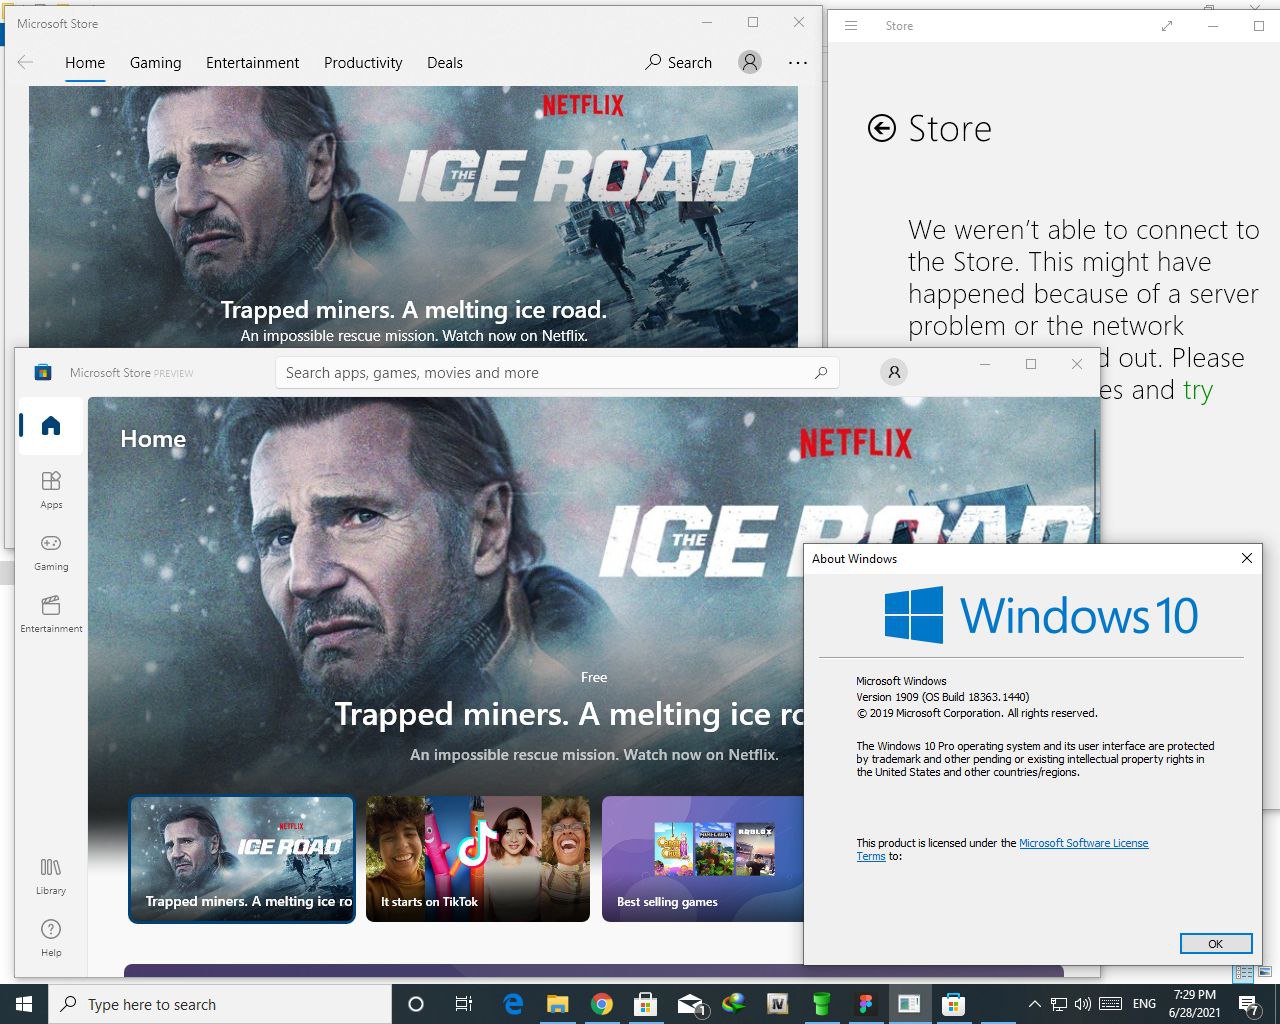This screenshot has width=1280, height=1024.
Task: Open the green pipe app on taskbar
Action: pyautogui.click(x=821, y=1004)
